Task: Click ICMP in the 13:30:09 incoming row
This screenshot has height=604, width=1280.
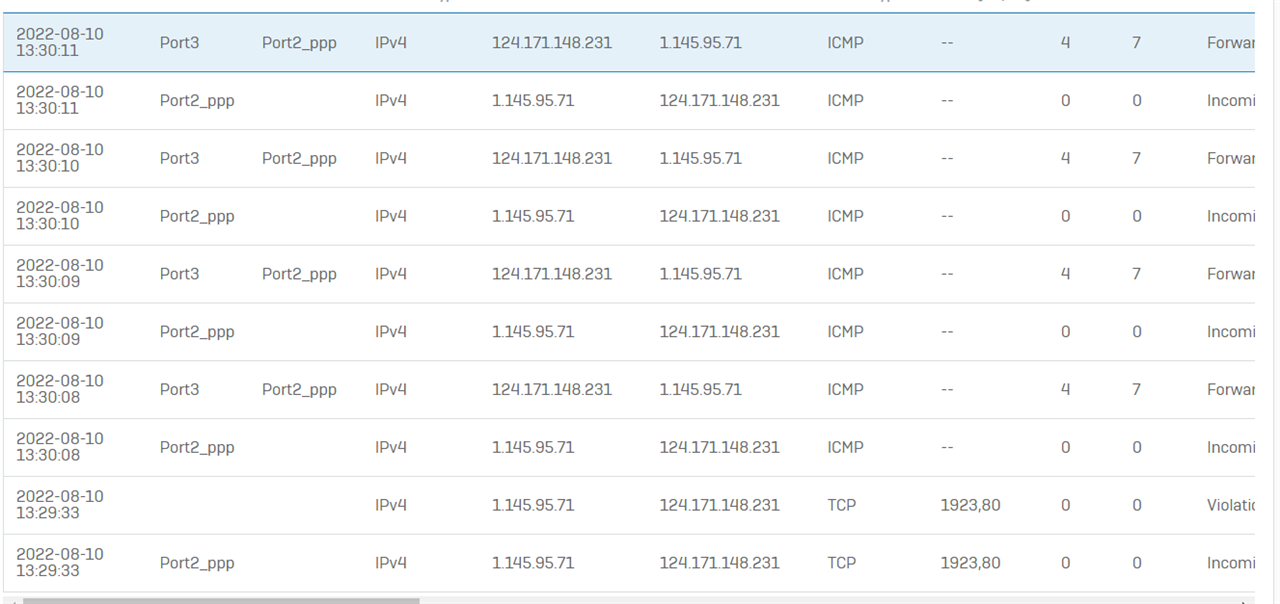Action: [845, 332]
